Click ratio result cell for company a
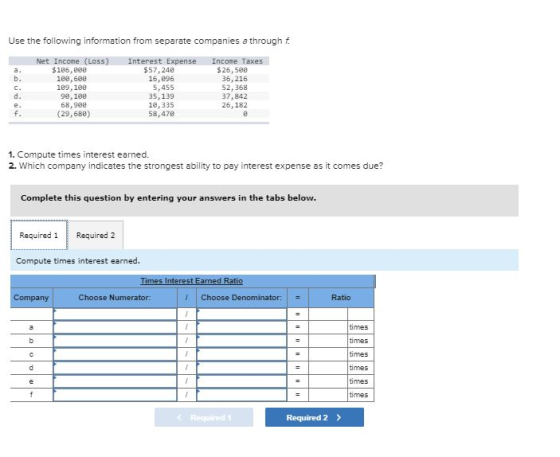Image resolution: width=560 pixels, height=457 pixels. 328,327
